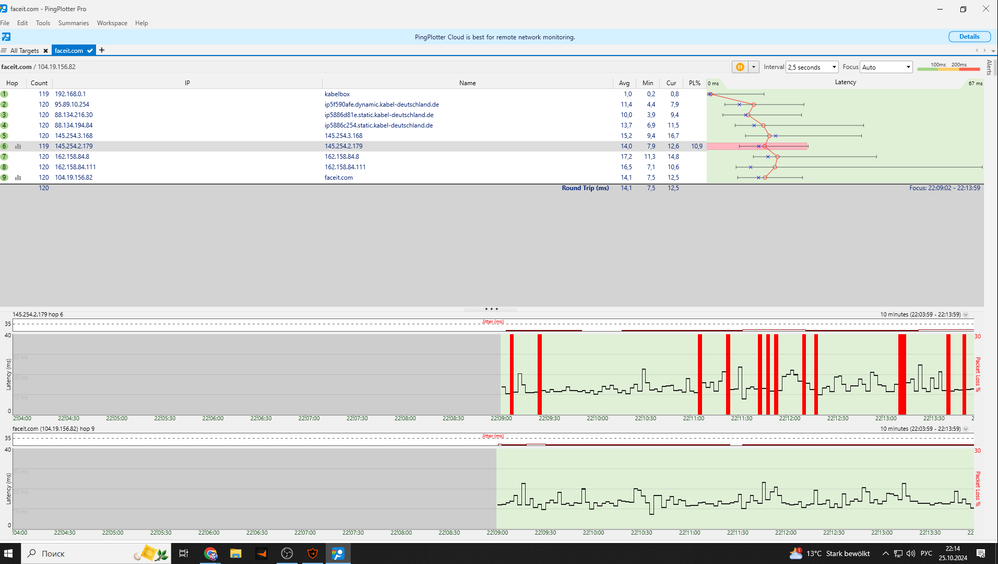Sort the table by the PL% column header
Image resolution: width=998 pixels, height=564 pixels.
tap(695, 83)
